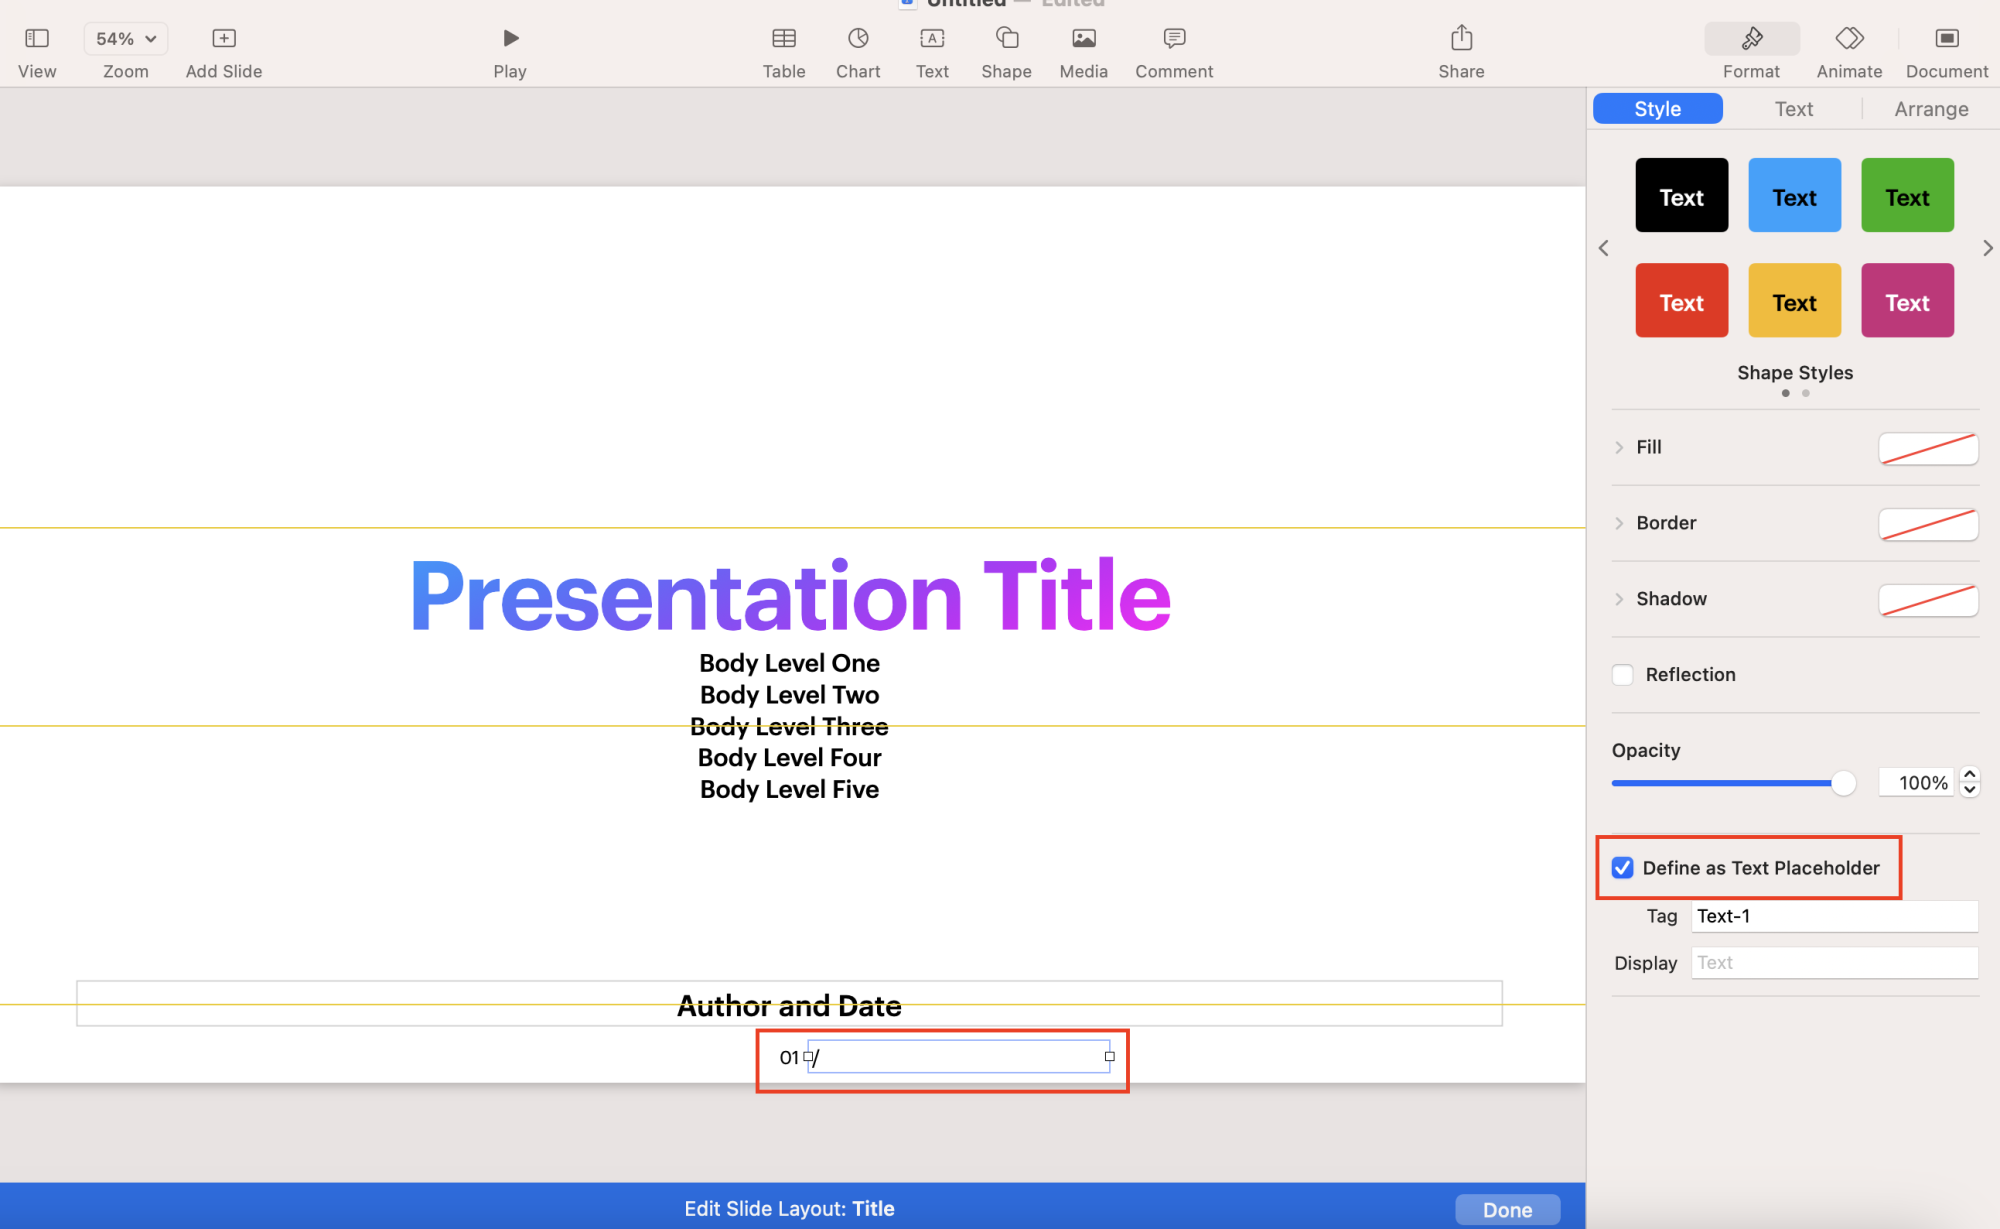This screenshot has height=1229, width=2000.
Task: Click the Add Slide icon
Action: pyautogui.click(x=223, y=39)
